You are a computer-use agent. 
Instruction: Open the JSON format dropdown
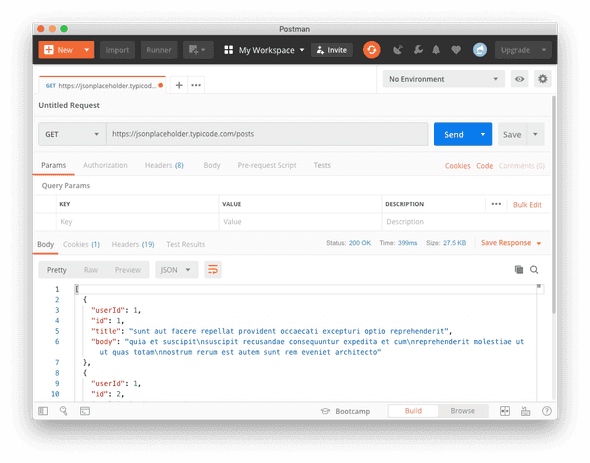(176, 270)
